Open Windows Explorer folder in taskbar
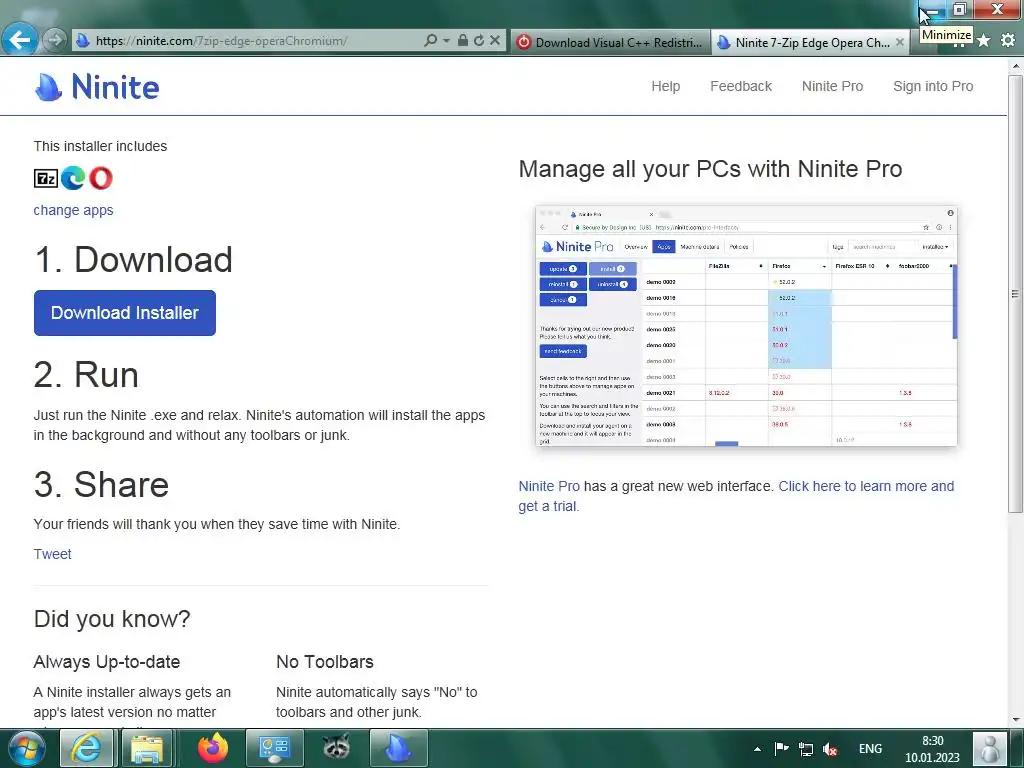This screenshot has width=1024, height=768. click(x=147, y=748)
